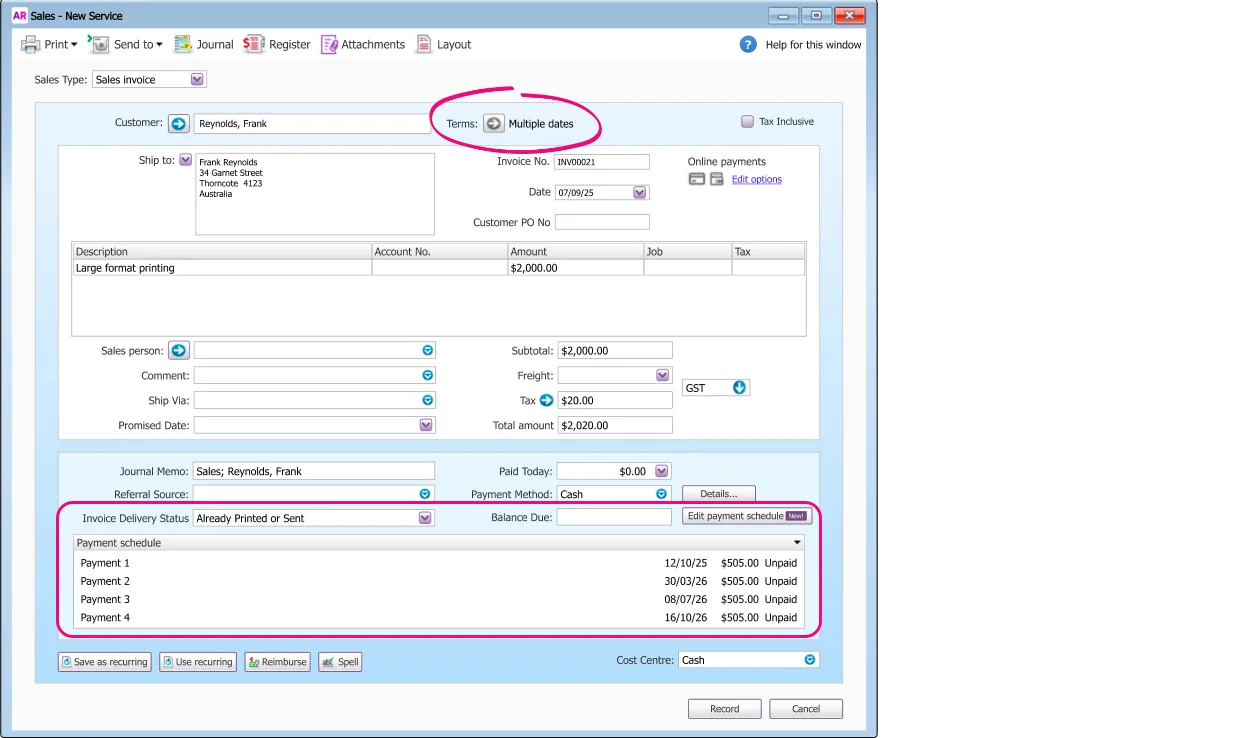Select the Payment 3 row

tap(439, 599)
